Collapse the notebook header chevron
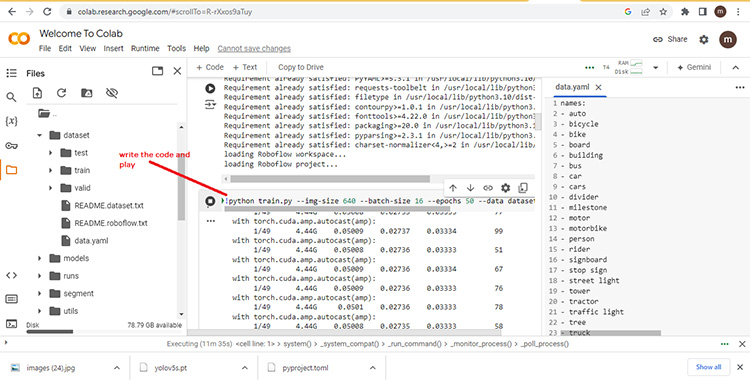The height and width of the screenshot is (382, 750). (736, 67)
